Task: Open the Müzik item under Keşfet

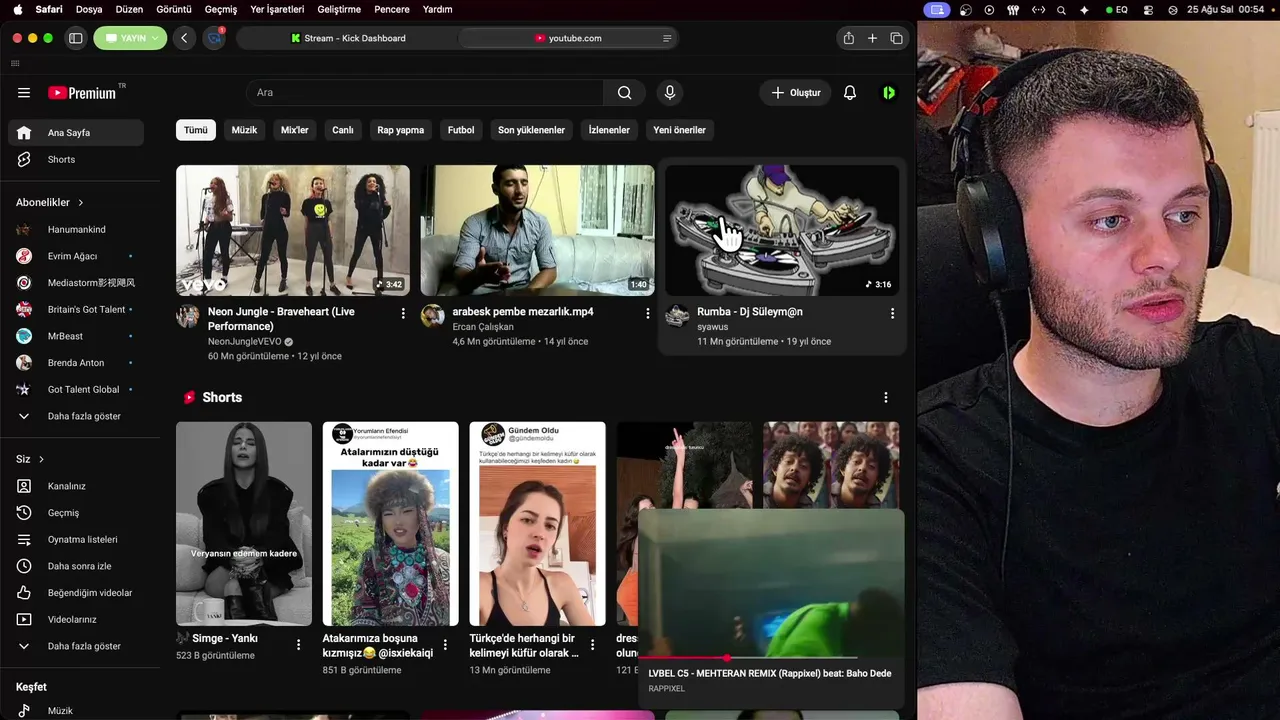Action: [76, 711]
